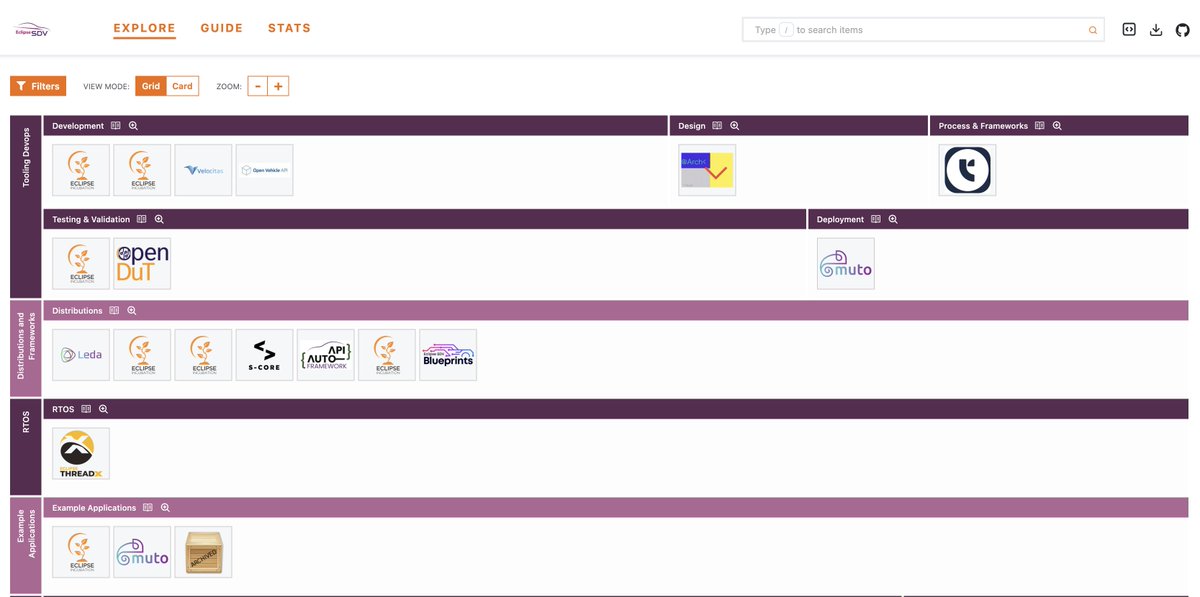This screenshot has height=597, width=1200.
Task: Click the magnifier icon beside Development
Action: click(x=133, y=126)
